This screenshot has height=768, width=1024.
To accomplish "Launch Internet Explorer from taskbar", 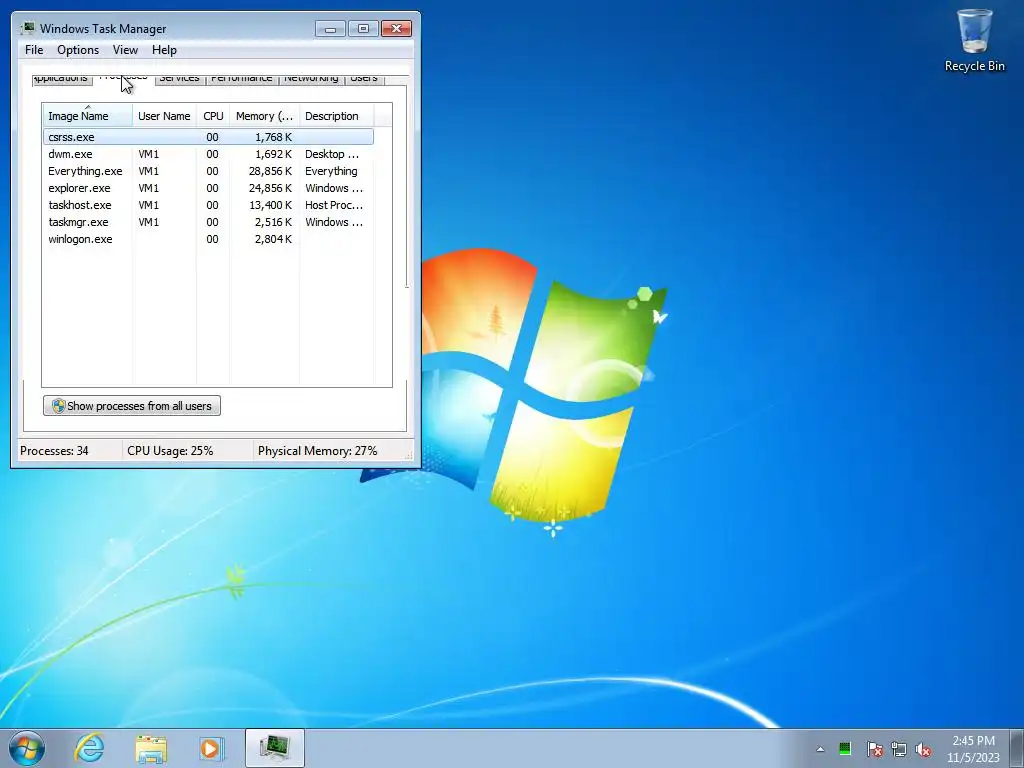I will [x=89, y=748].
